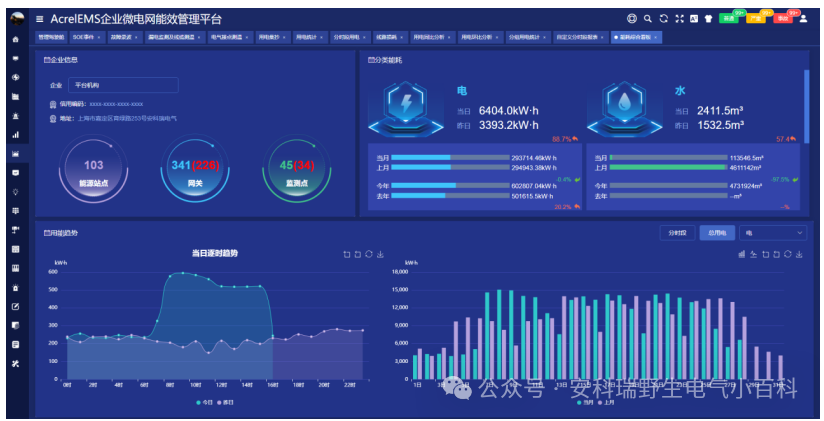
Task: Restore the monthly bar chart
Action: tap(787, 254)
